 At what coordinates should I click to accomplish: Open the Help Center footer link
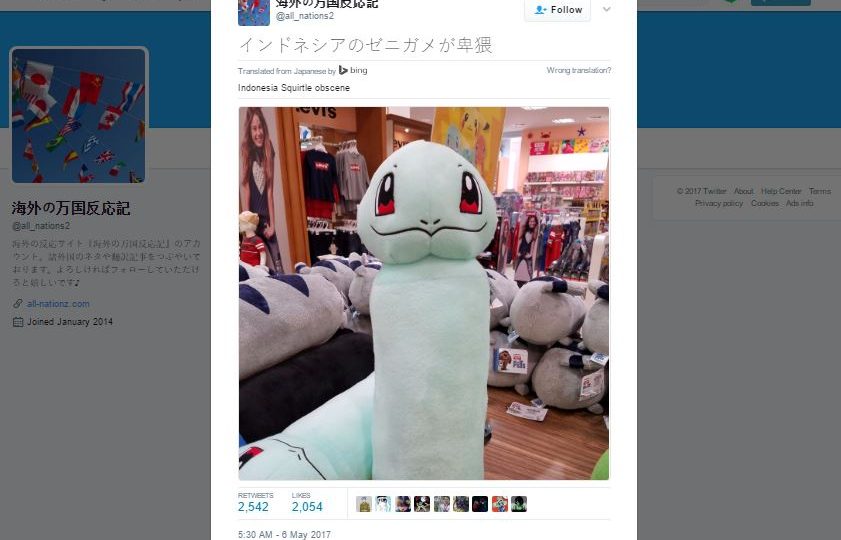(781, 191)
